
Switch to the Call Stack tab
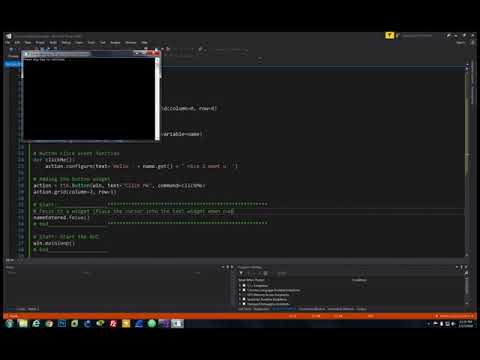(x=245, y=309)
